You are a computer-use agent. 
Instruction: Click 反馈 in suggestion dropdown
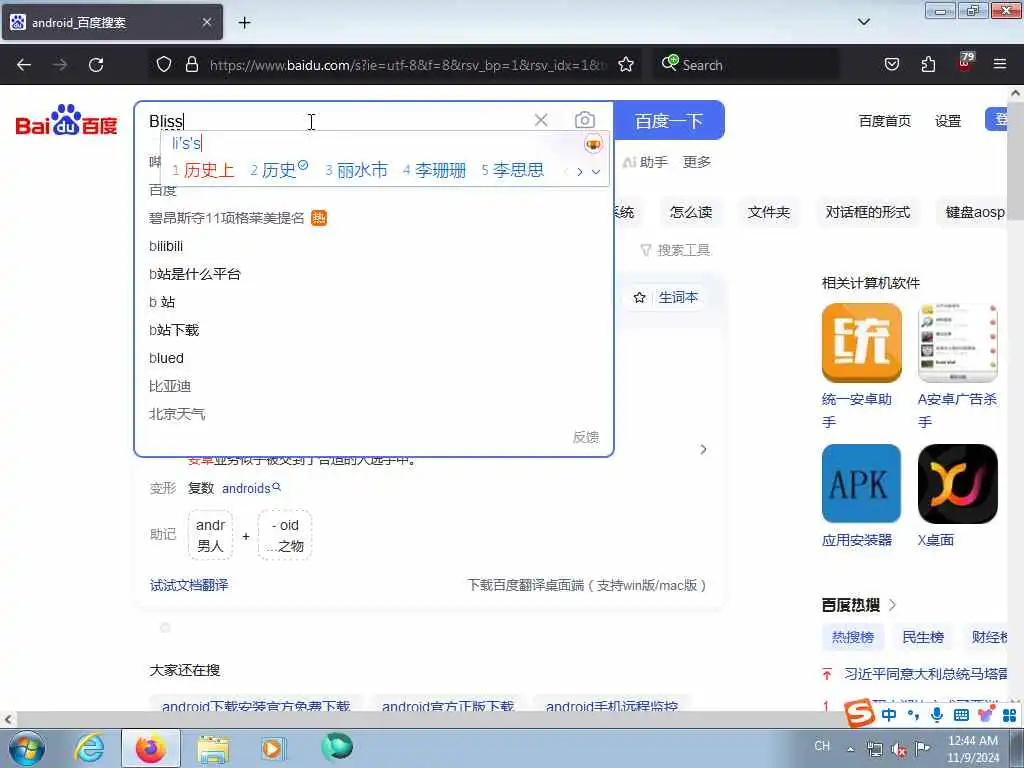(586, 437)
